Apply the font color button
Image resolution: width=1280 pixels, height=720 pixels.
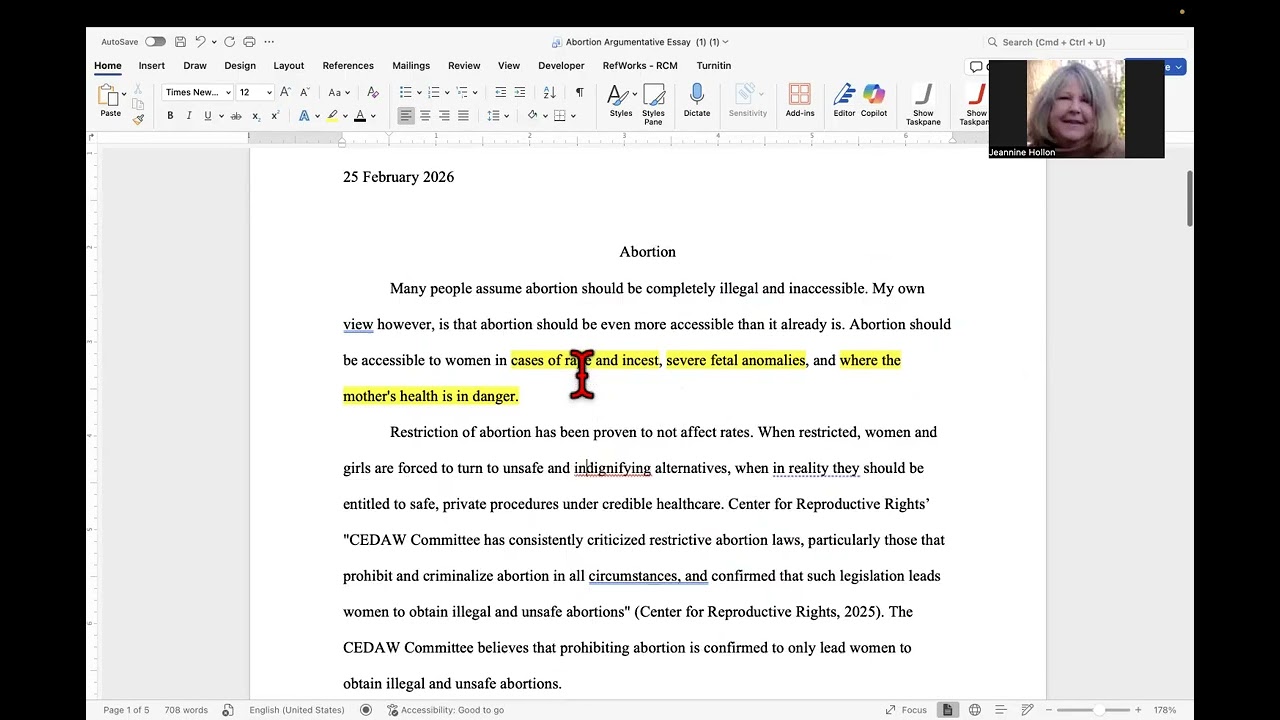(x=360, y=116)
